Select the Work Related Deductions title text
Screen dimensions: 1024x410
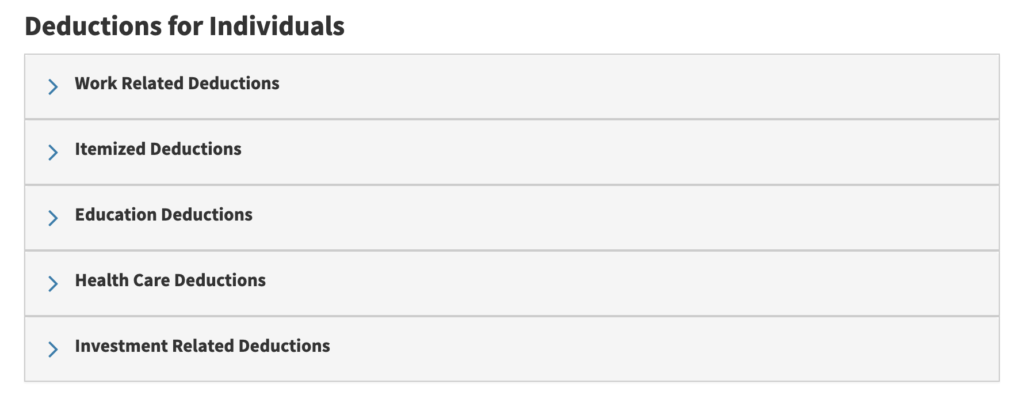coord(177,84)
